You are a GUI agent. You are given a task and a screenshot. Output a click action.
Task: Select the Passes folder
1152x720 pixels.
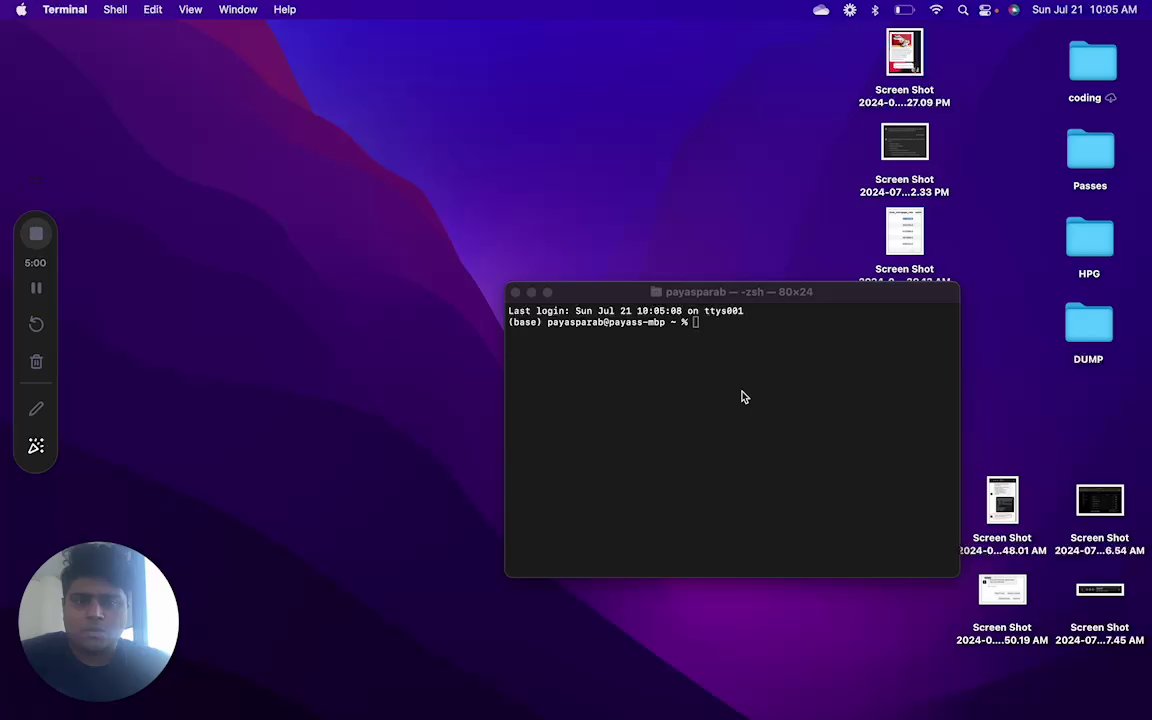1090,159
